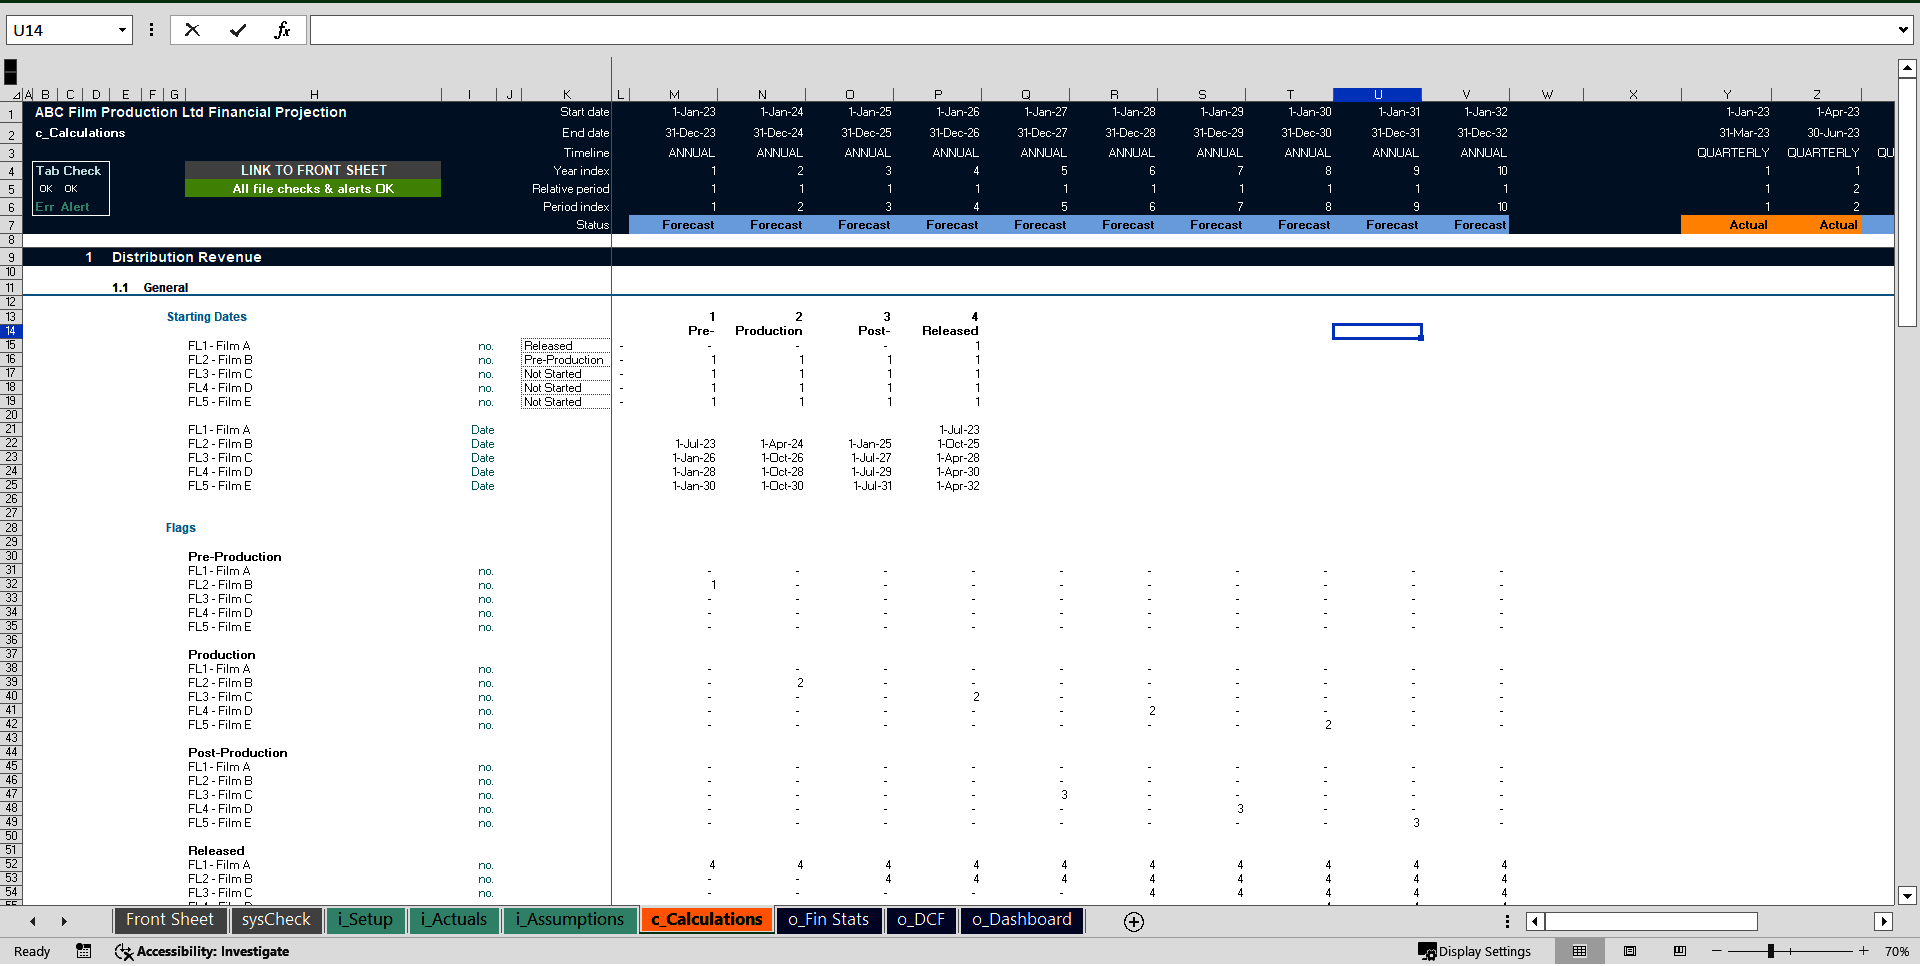Switch to Page Layout view
The height and width of the screenshot is (966, 1920).
pyautogui.click(x=1630, y=951)
